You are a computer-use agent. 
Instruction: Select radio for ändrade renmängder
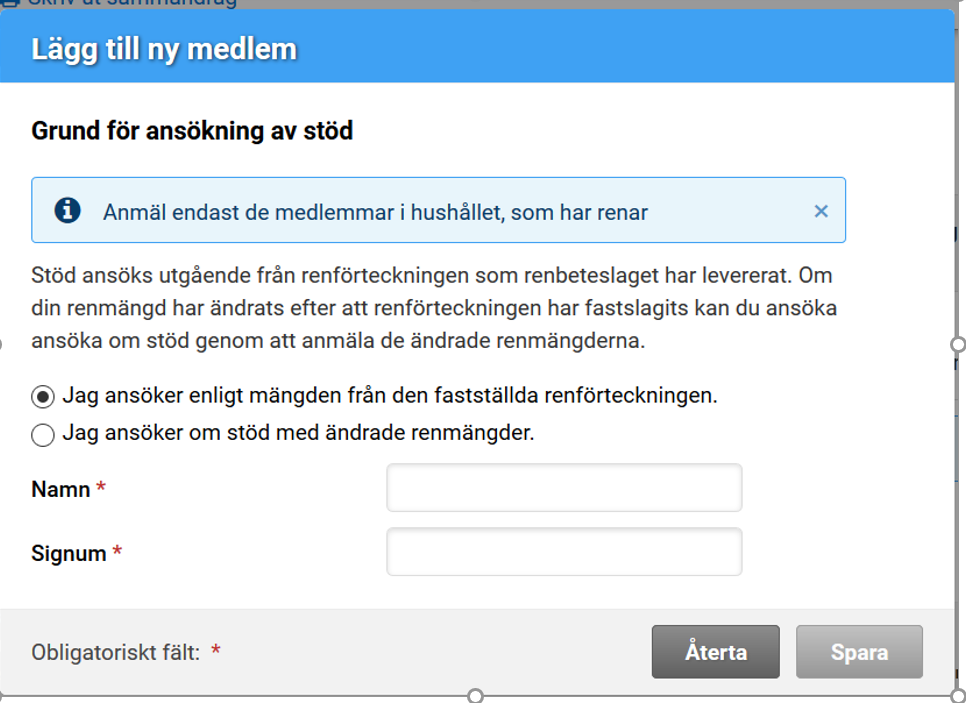coord(43,434)
